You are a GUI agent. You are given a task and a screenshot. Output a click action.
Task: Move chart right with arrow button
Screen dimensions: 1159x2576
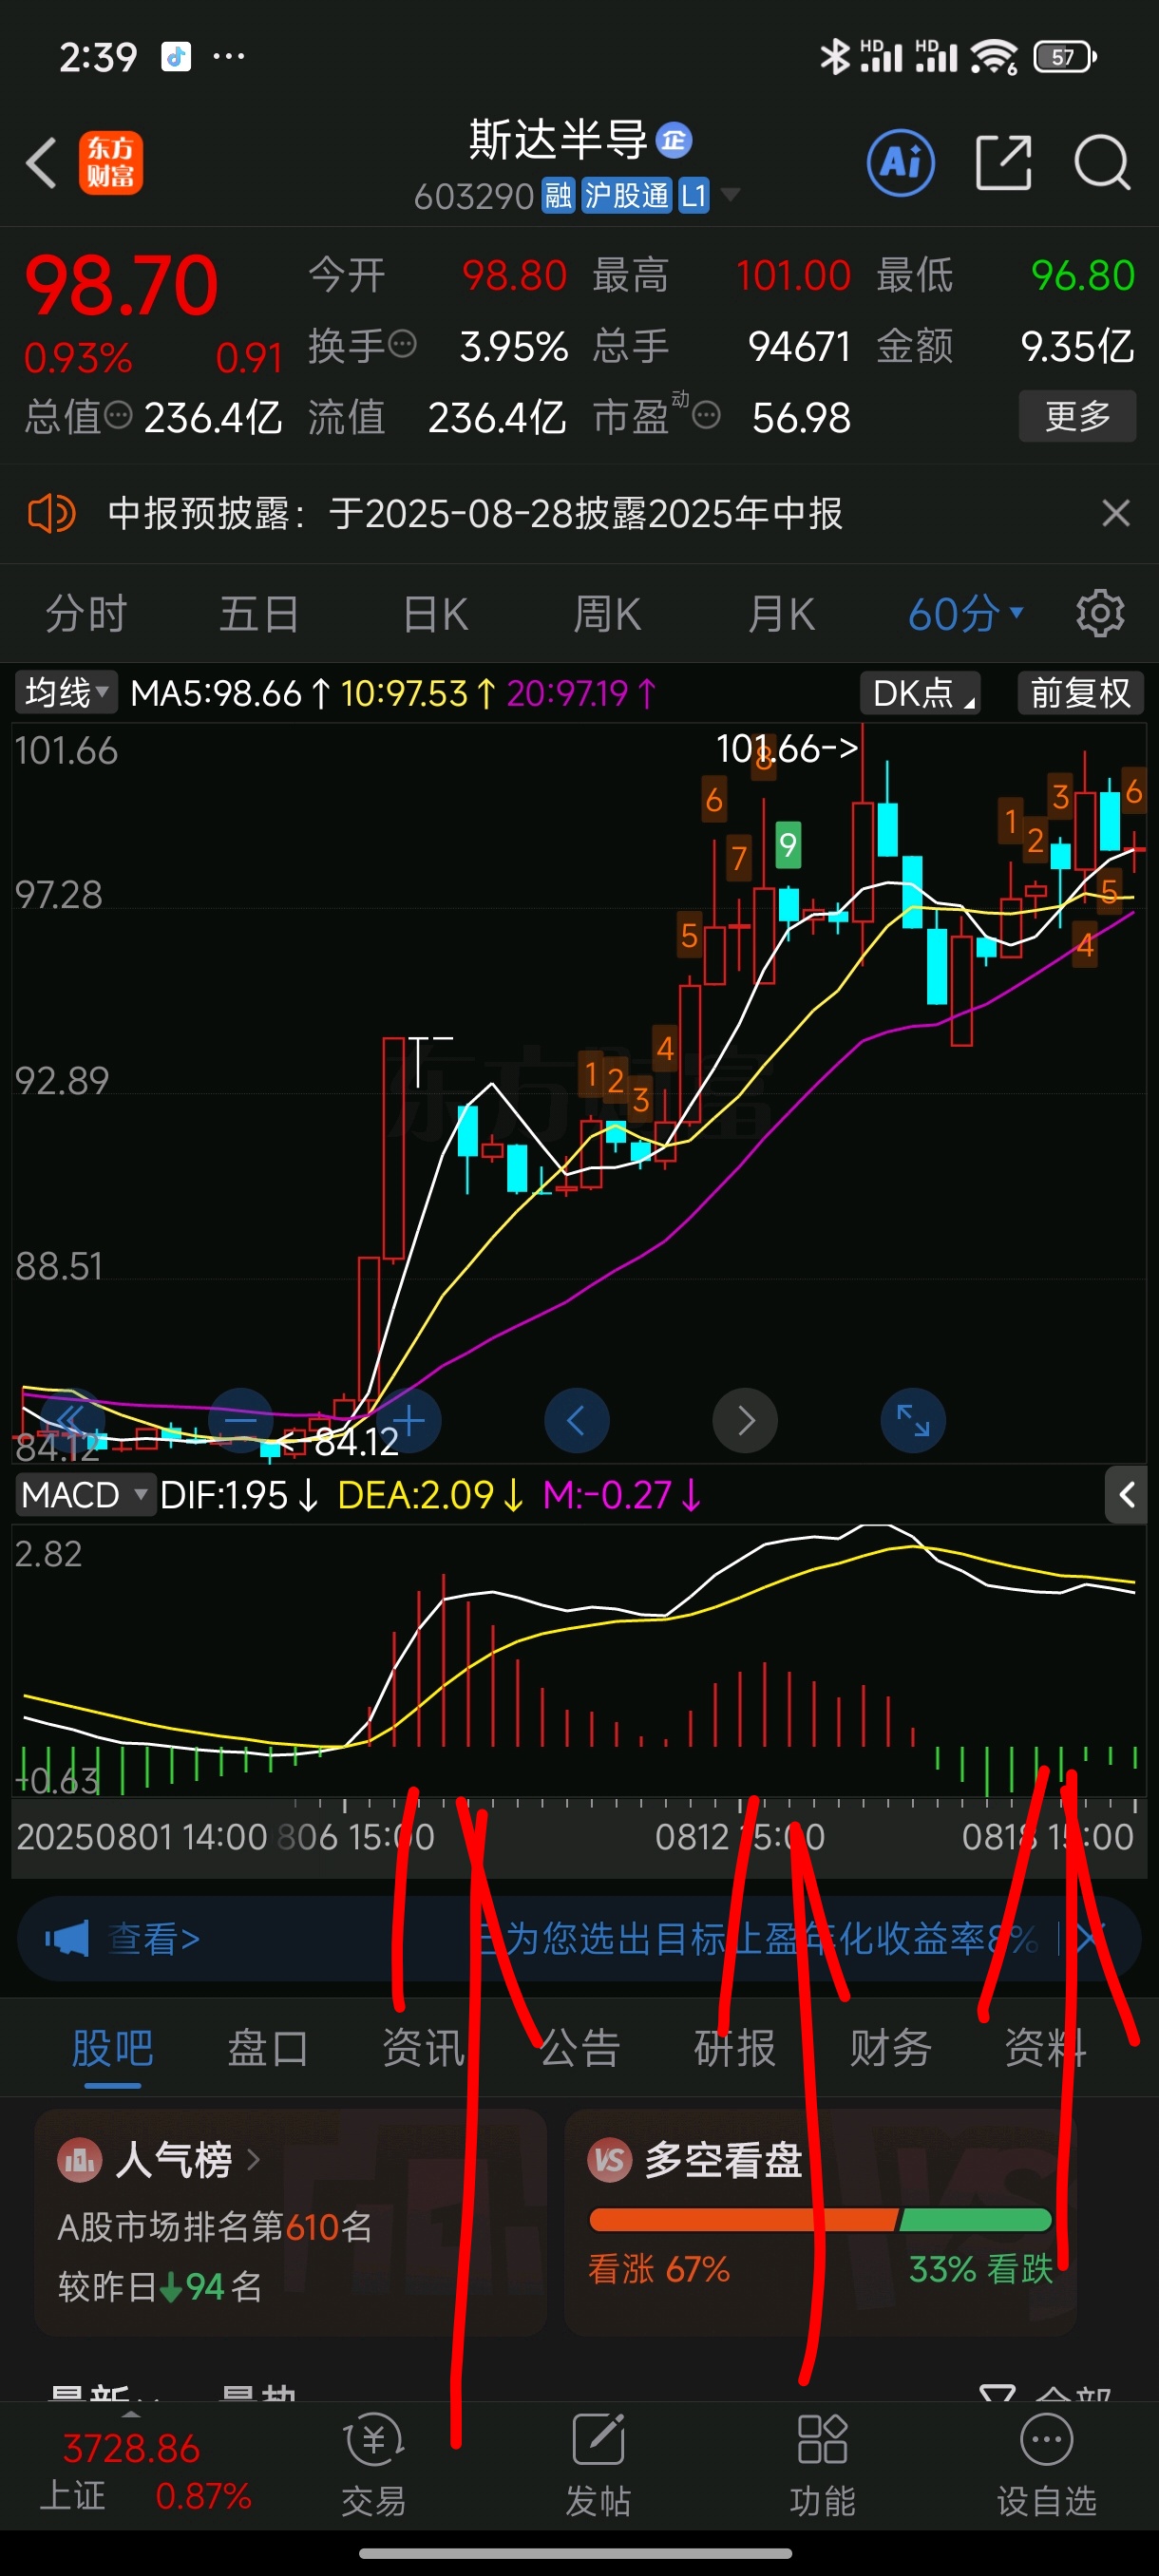tap(745, 1420)
